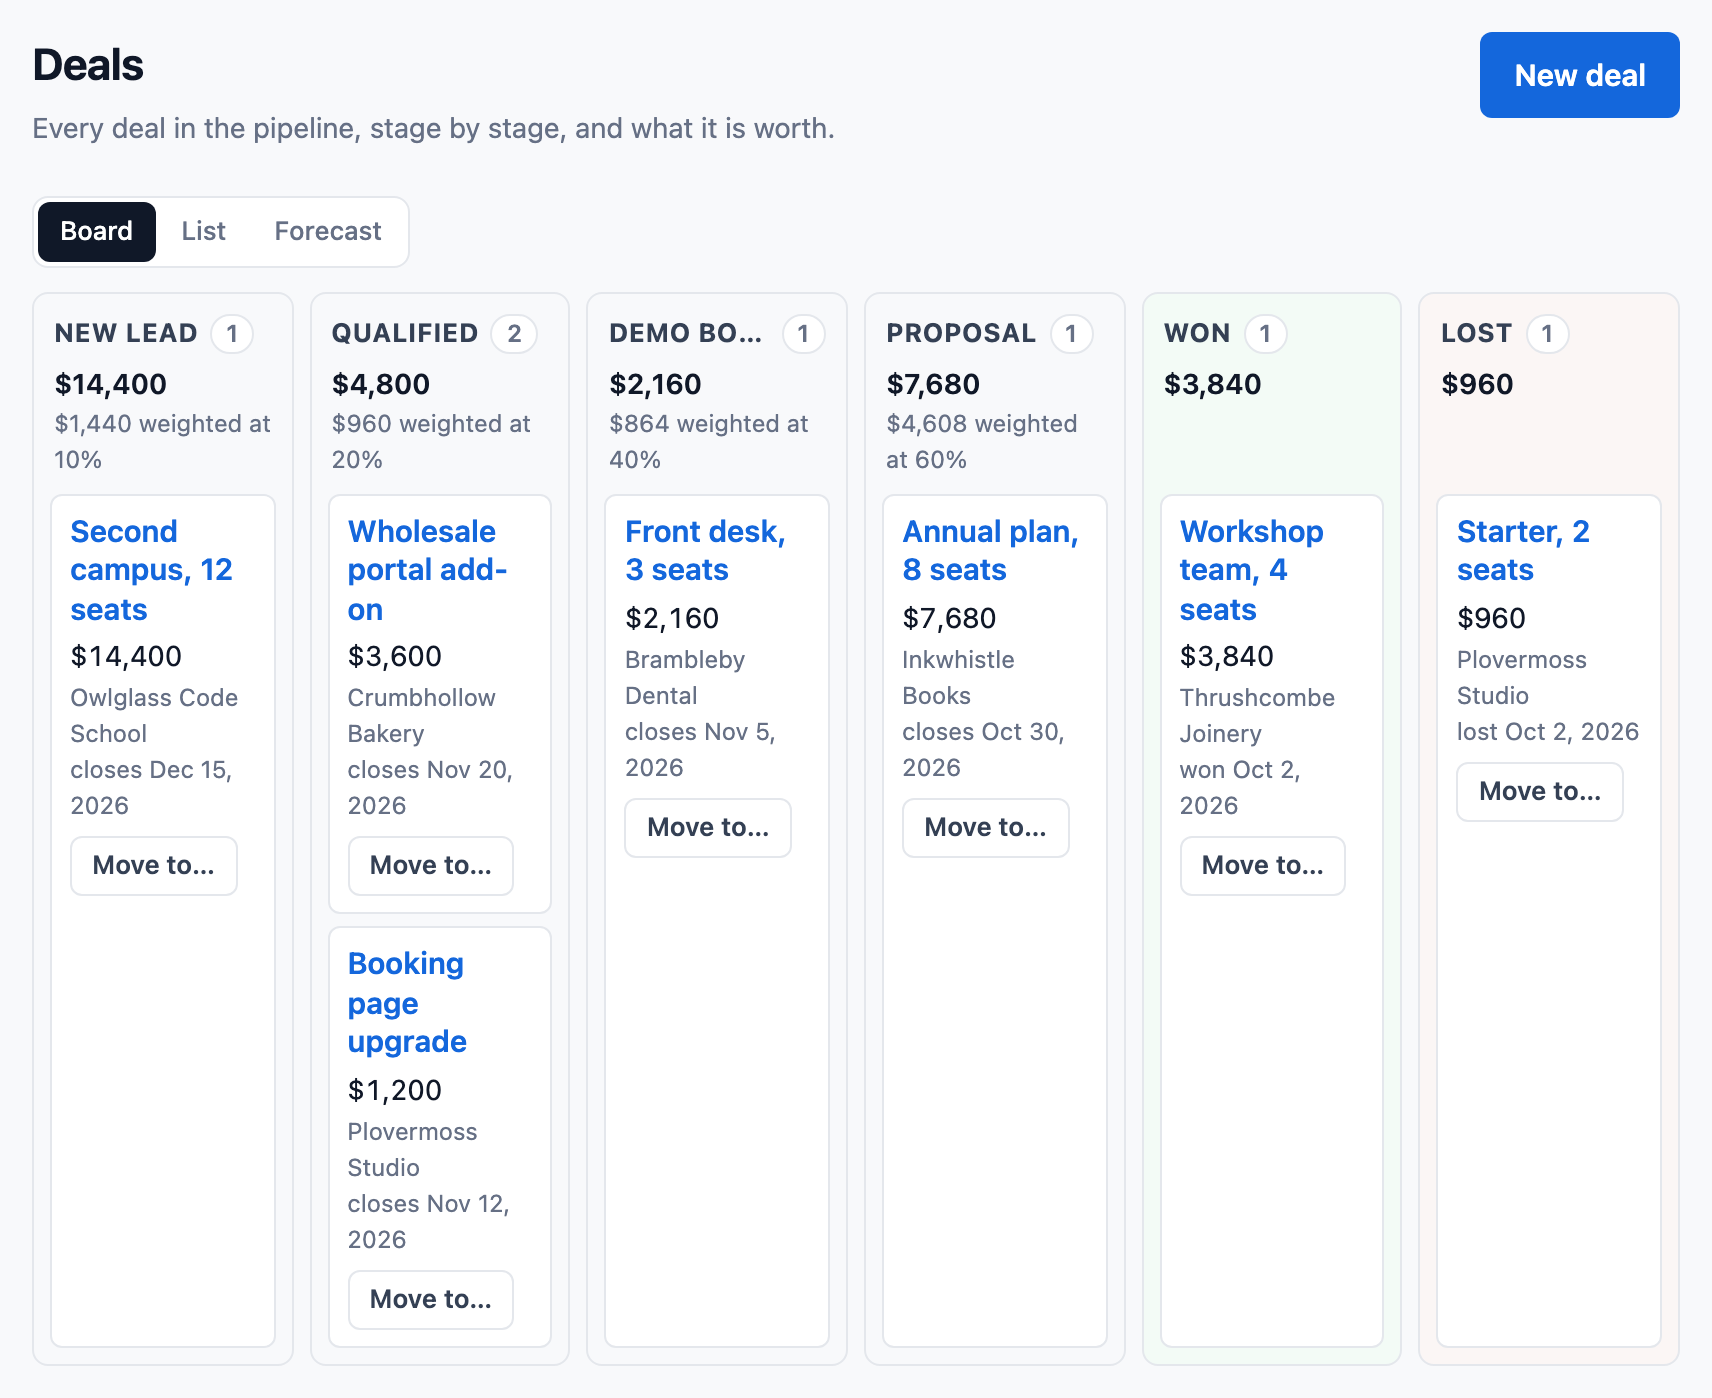This screenshot has width=1712, height=1398.
Task: Open the Second campus, 12 seats deal
Action: (152, 570)
